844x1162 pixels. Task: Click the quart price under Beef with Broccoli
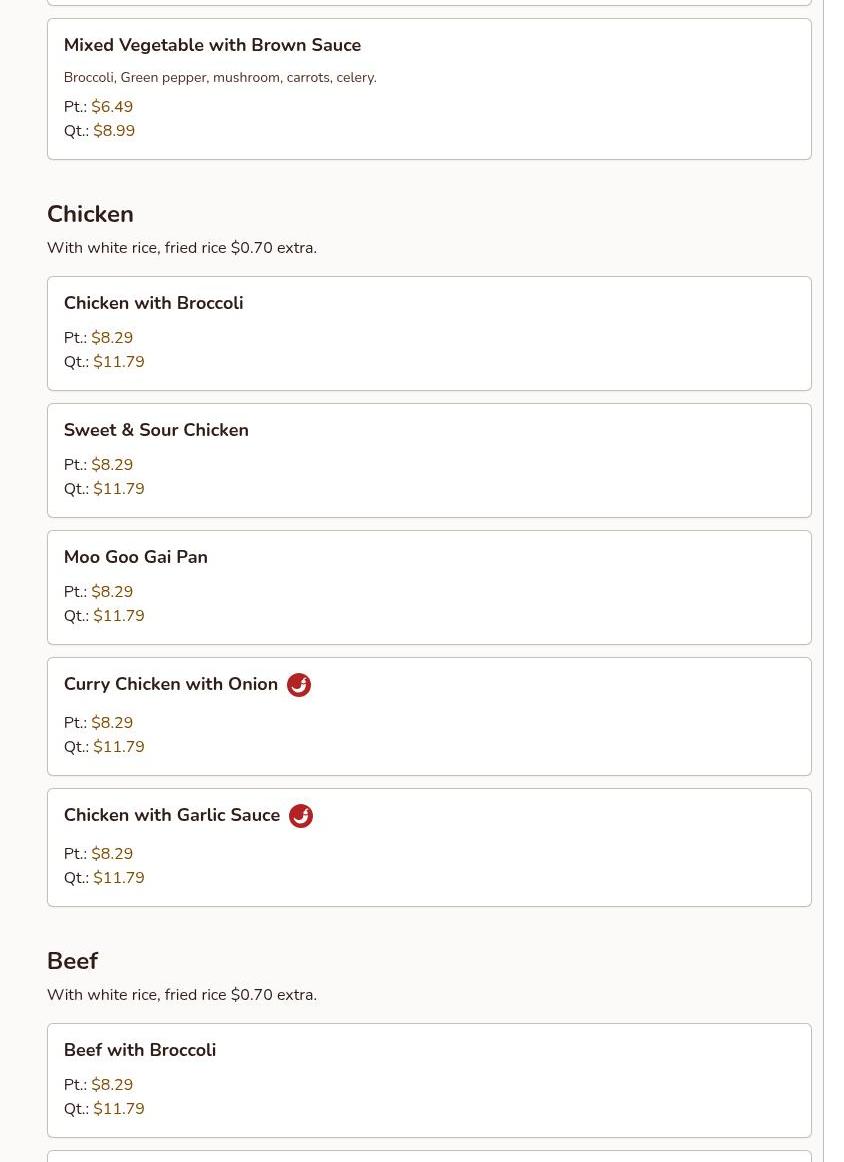click(119, 1109)
